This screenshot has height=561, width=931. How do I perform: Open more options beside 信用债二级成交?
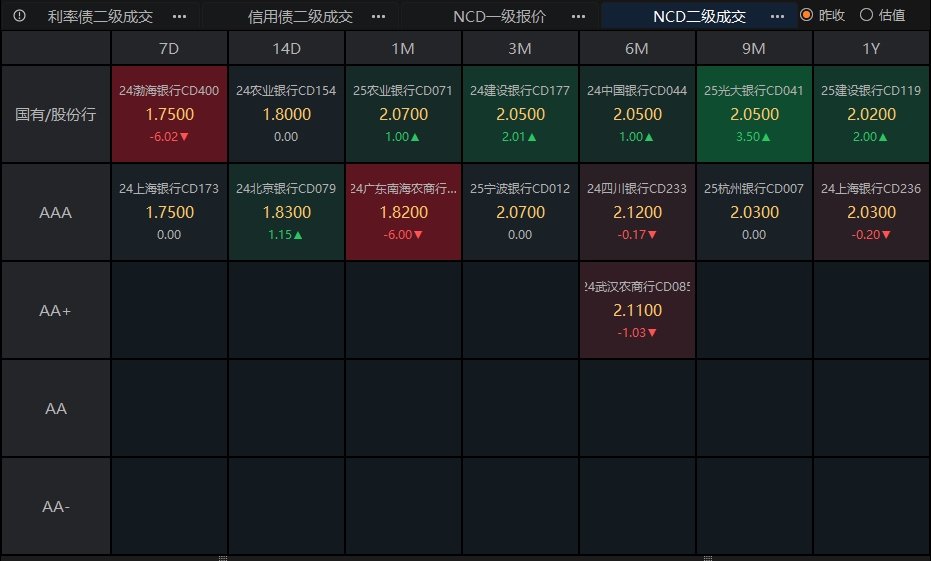[x=378, y=16]
